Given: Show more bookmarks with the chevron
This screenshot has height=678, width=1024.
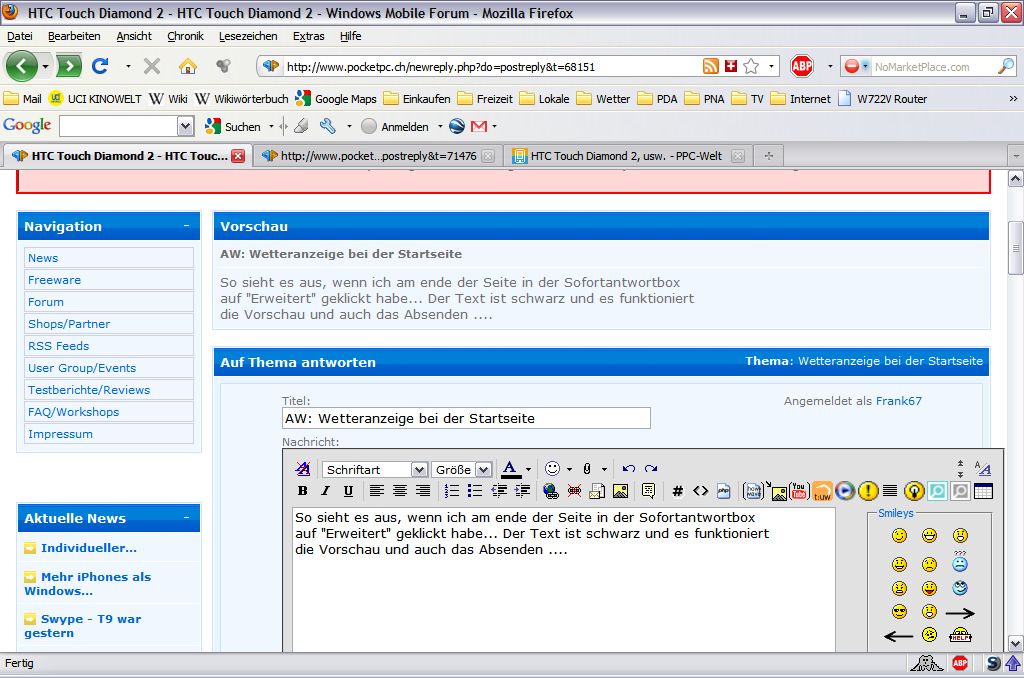Looking at the screenshot, I should point(1013,99).
